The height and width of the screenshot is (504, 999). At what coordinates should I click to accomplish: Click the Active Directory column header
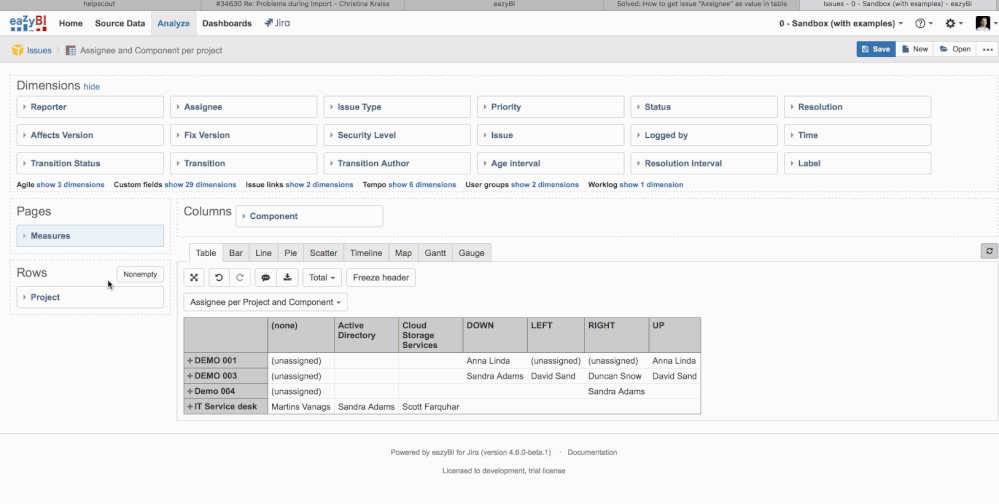[366, 335]
